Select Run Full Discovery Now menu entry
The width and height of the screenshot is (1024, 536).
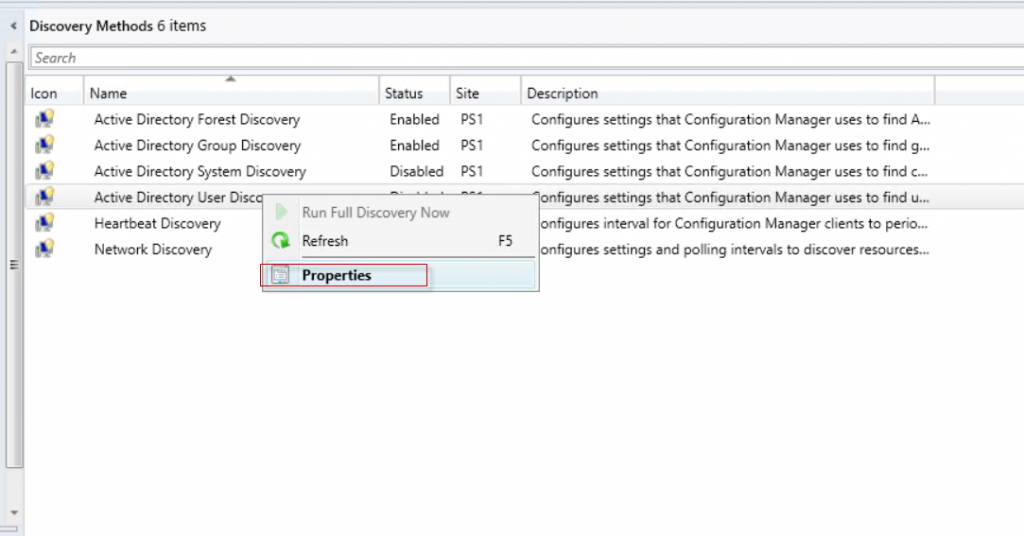point(400,212)
